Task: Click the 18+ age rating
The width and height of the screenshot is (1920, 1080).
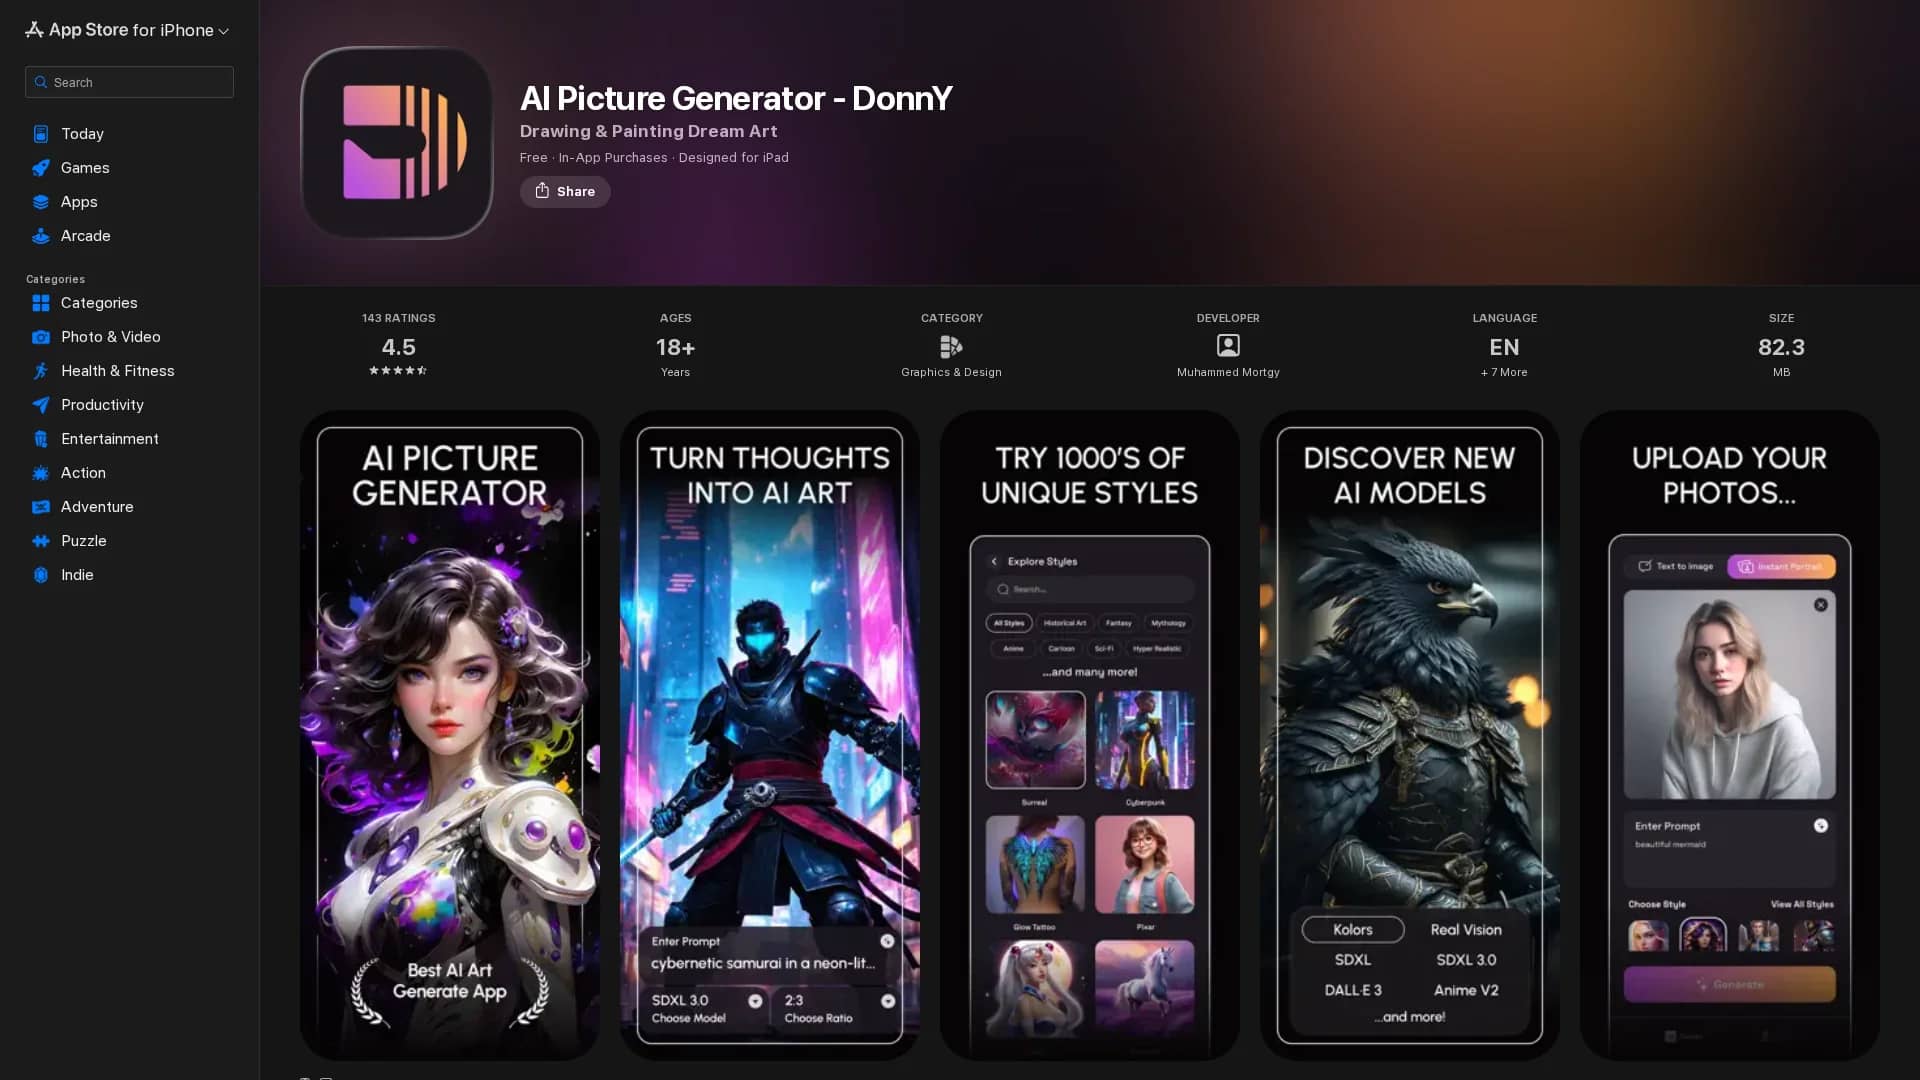Action: [675, 347]
